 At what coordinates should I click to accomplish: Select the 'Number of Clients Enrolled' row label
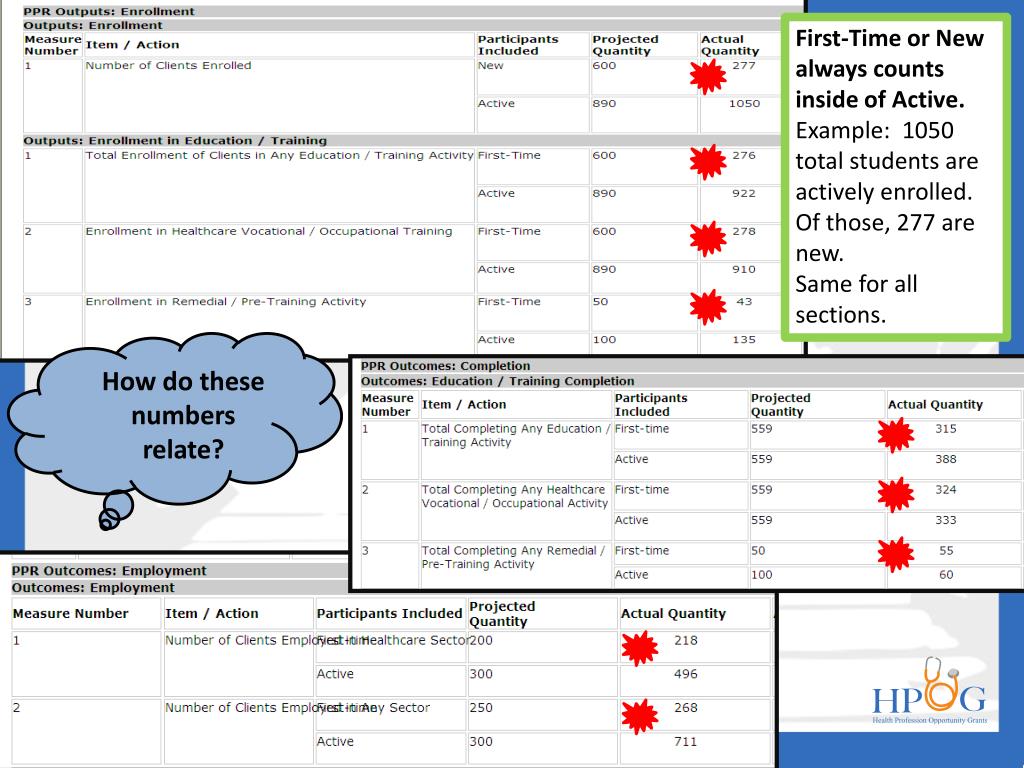[x=168, y=65]
